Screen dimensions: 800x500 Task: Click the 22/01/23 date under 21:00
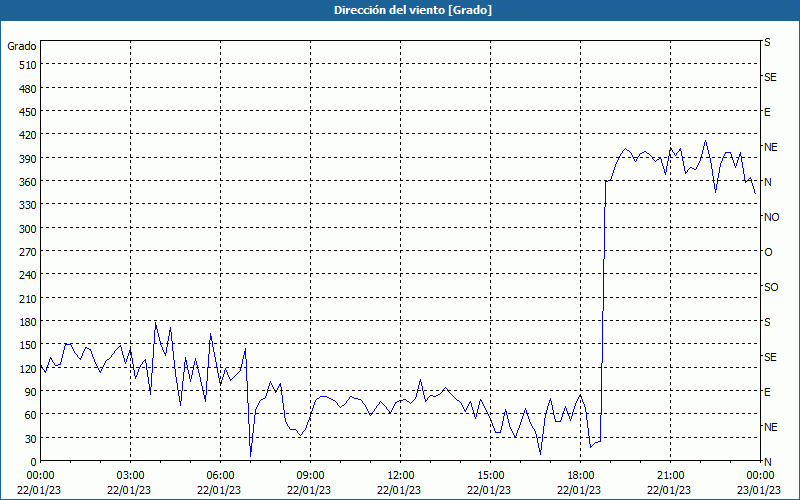click(x=669, y=490)
